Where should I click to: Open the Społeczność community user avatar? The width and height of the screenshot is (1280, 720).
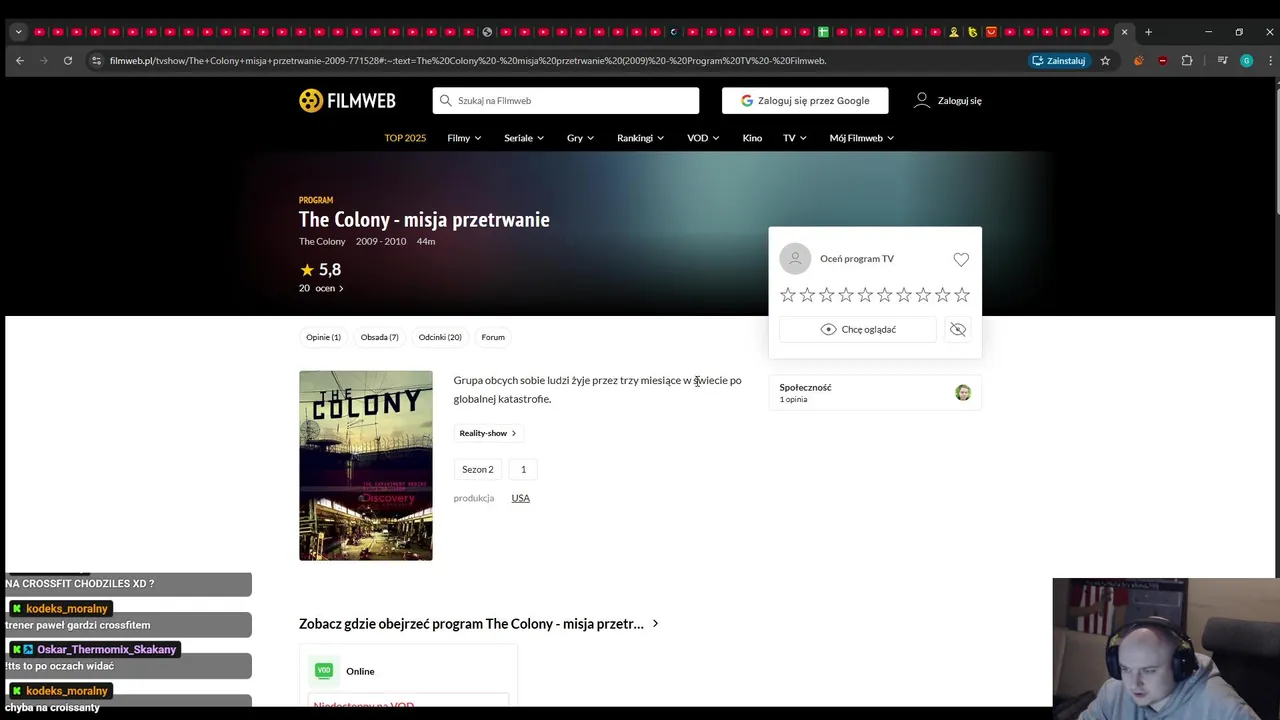pos(963,393)
